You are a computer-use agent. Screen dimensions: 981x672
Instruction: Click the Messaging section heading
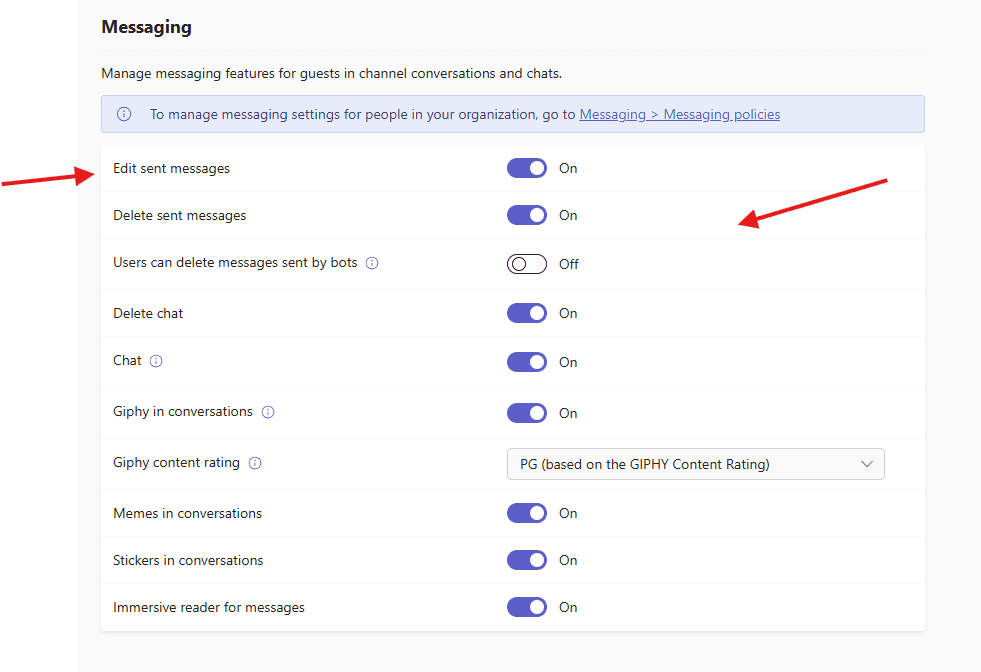click(x=146, y=27)
